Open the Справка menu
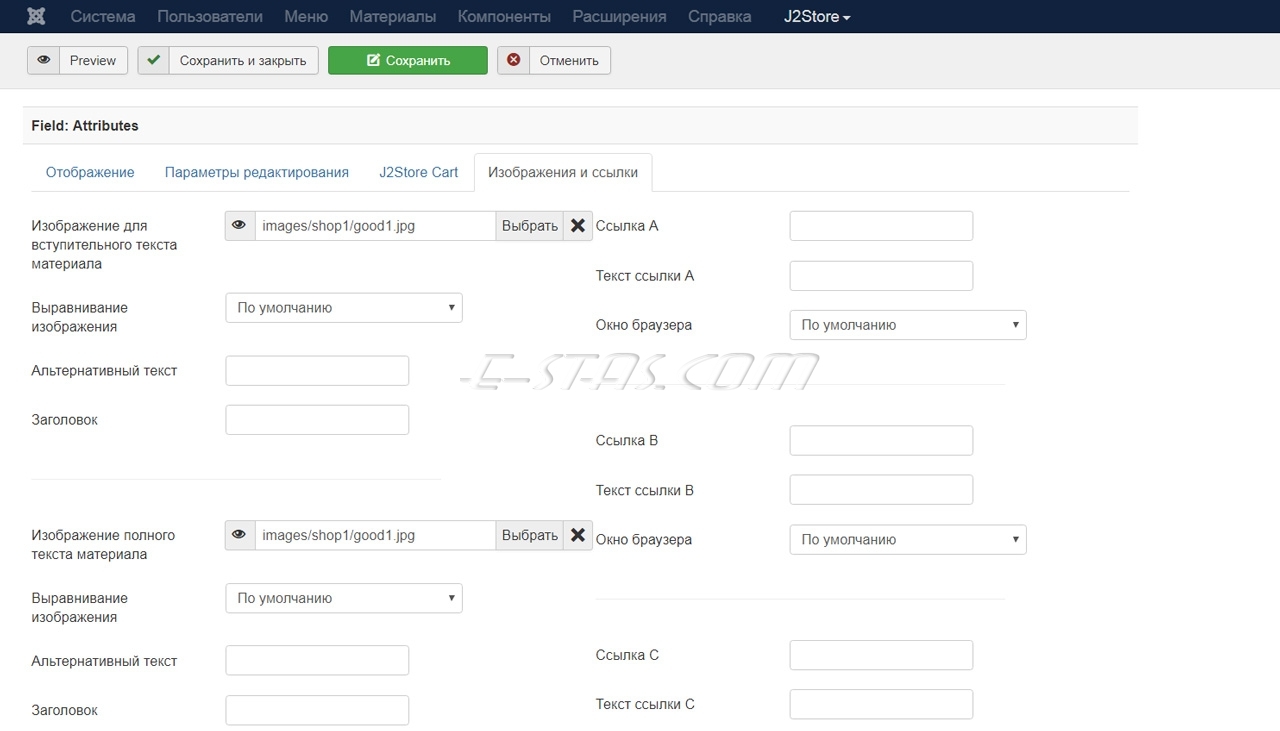Image resolution: width=1280 pixels, height=731 pixels. tap(720, 16)
